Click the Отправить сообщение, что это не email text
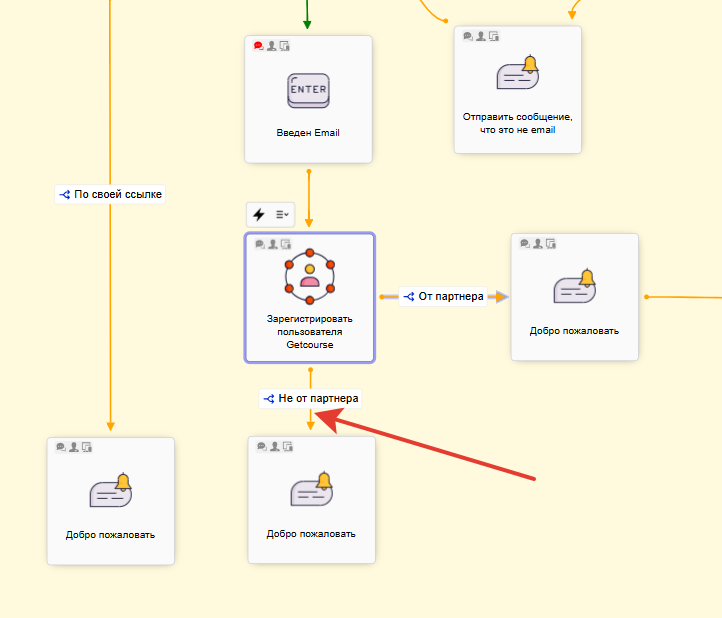 click(x=517, y=123)
